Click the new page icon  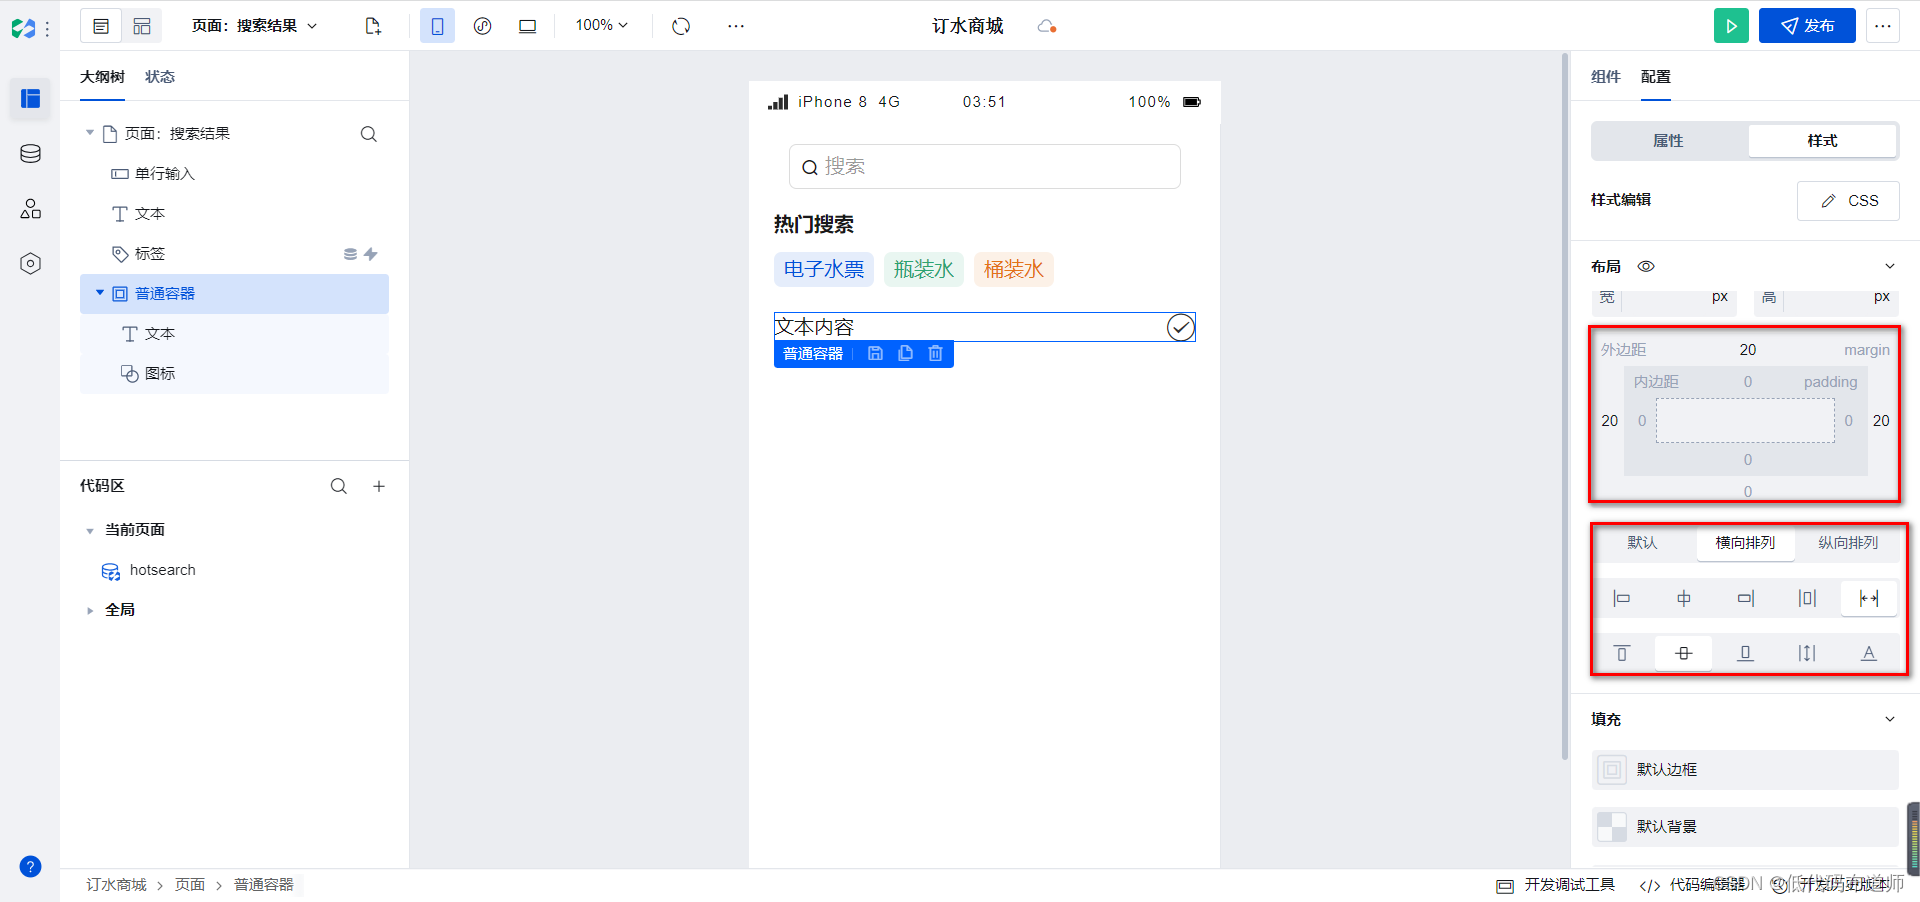tap(373, 26)
